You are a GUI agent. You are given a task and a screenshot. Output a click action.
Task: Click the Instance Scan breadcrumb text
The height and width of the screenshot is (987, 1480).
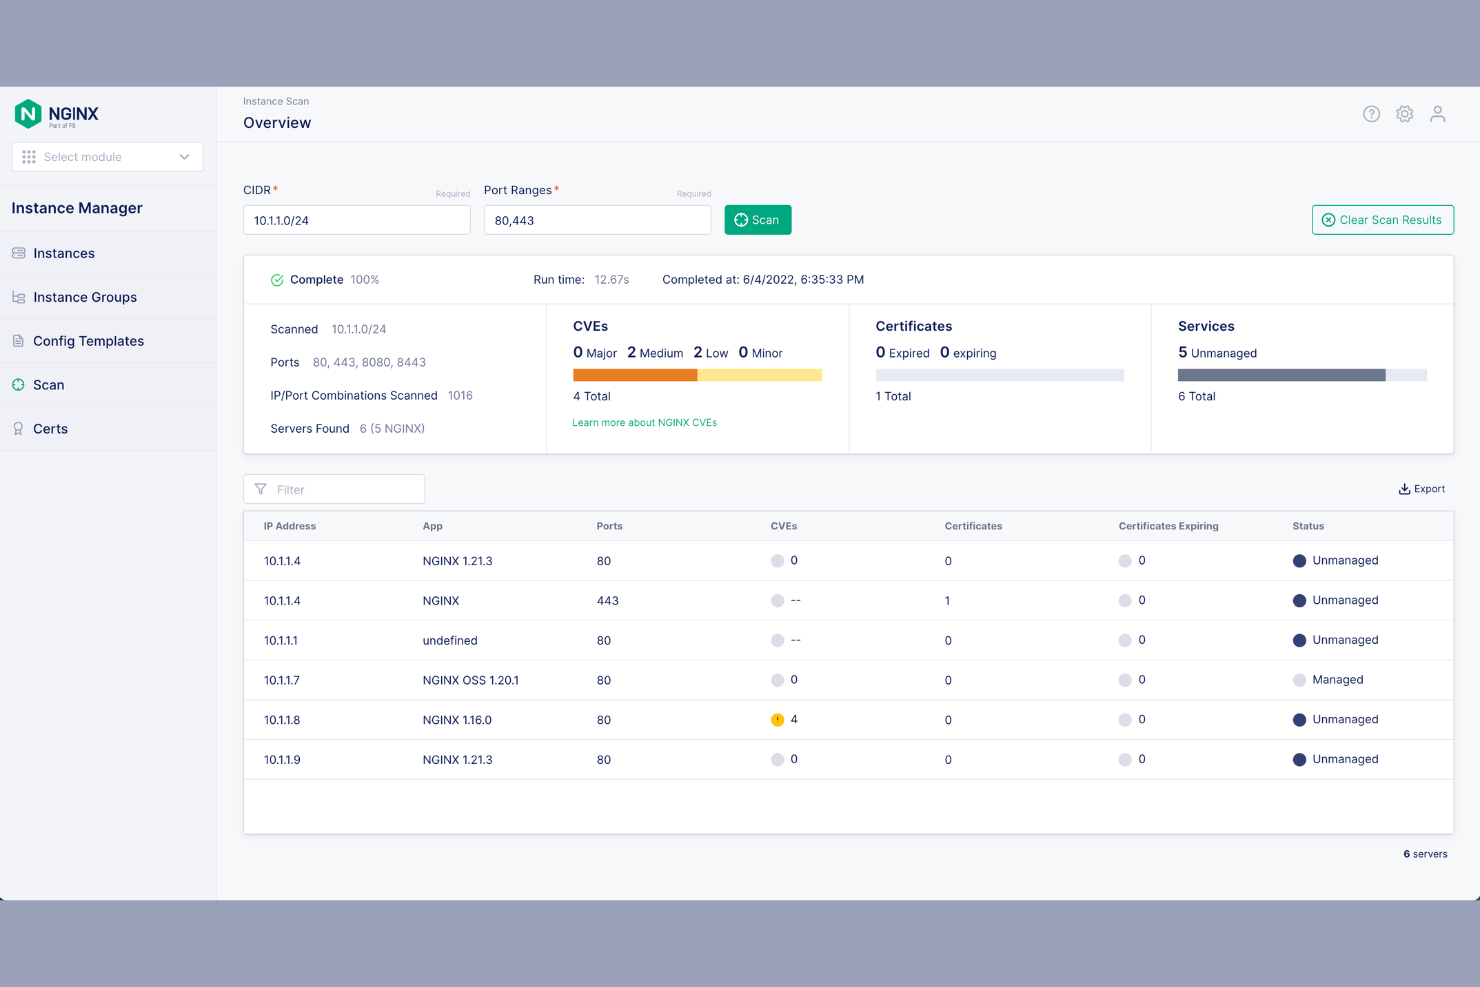[276, 101]
